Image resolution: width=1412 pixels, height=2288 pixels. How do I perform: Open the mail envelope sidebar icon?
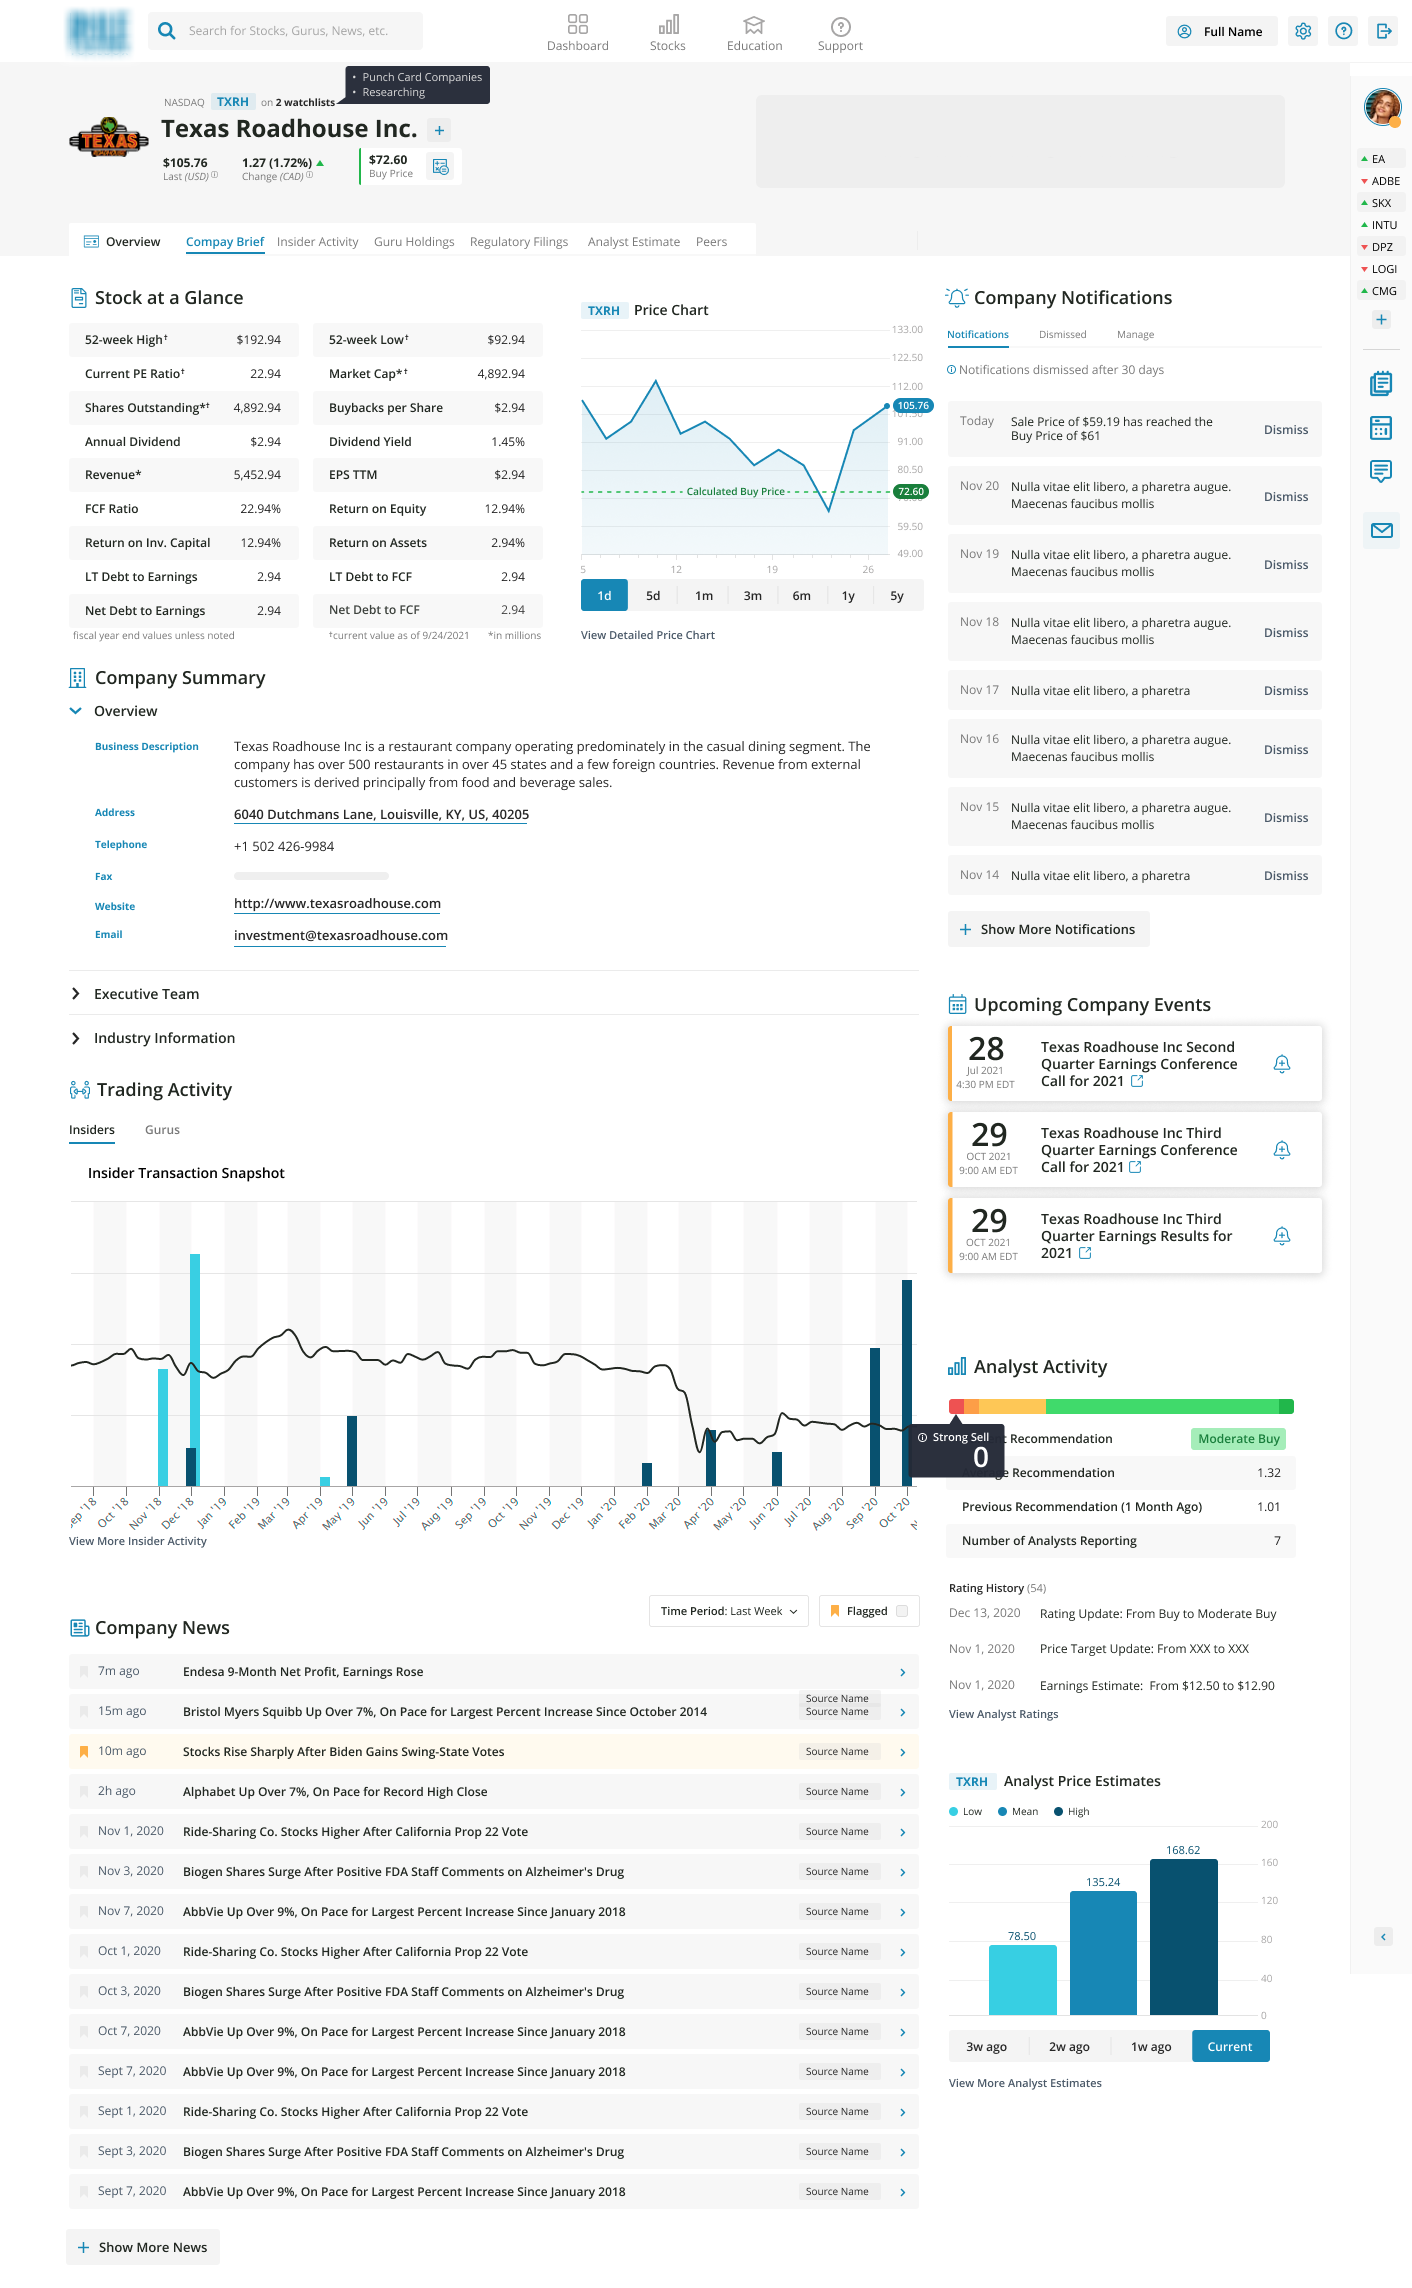coord(1381,530)
